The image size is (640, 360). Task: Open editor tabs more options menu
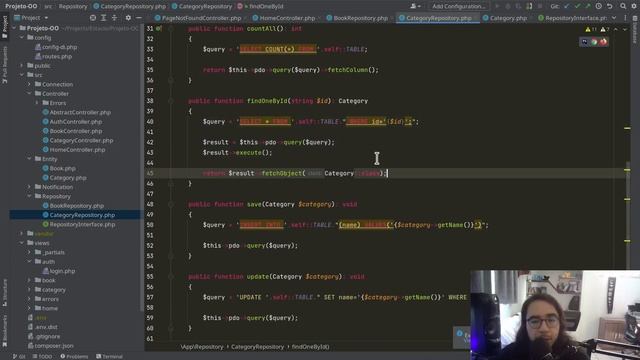[x=625, y=18]
